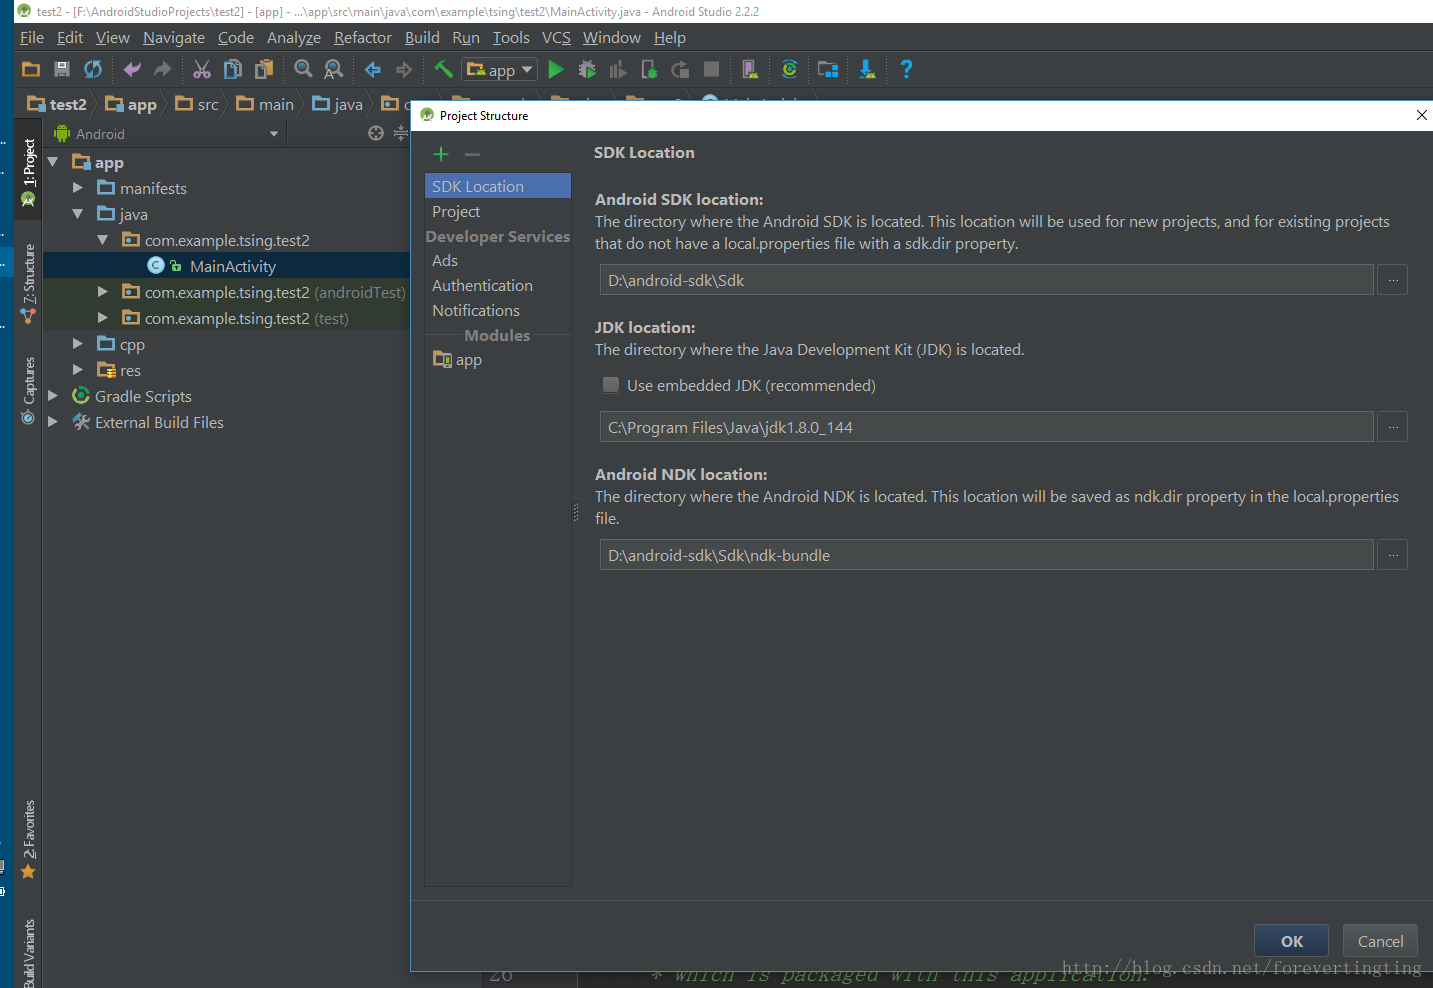Browse for JDK location
Image resolution: width=1433 pixels, height=988 pixels.
pos(1392,427)
